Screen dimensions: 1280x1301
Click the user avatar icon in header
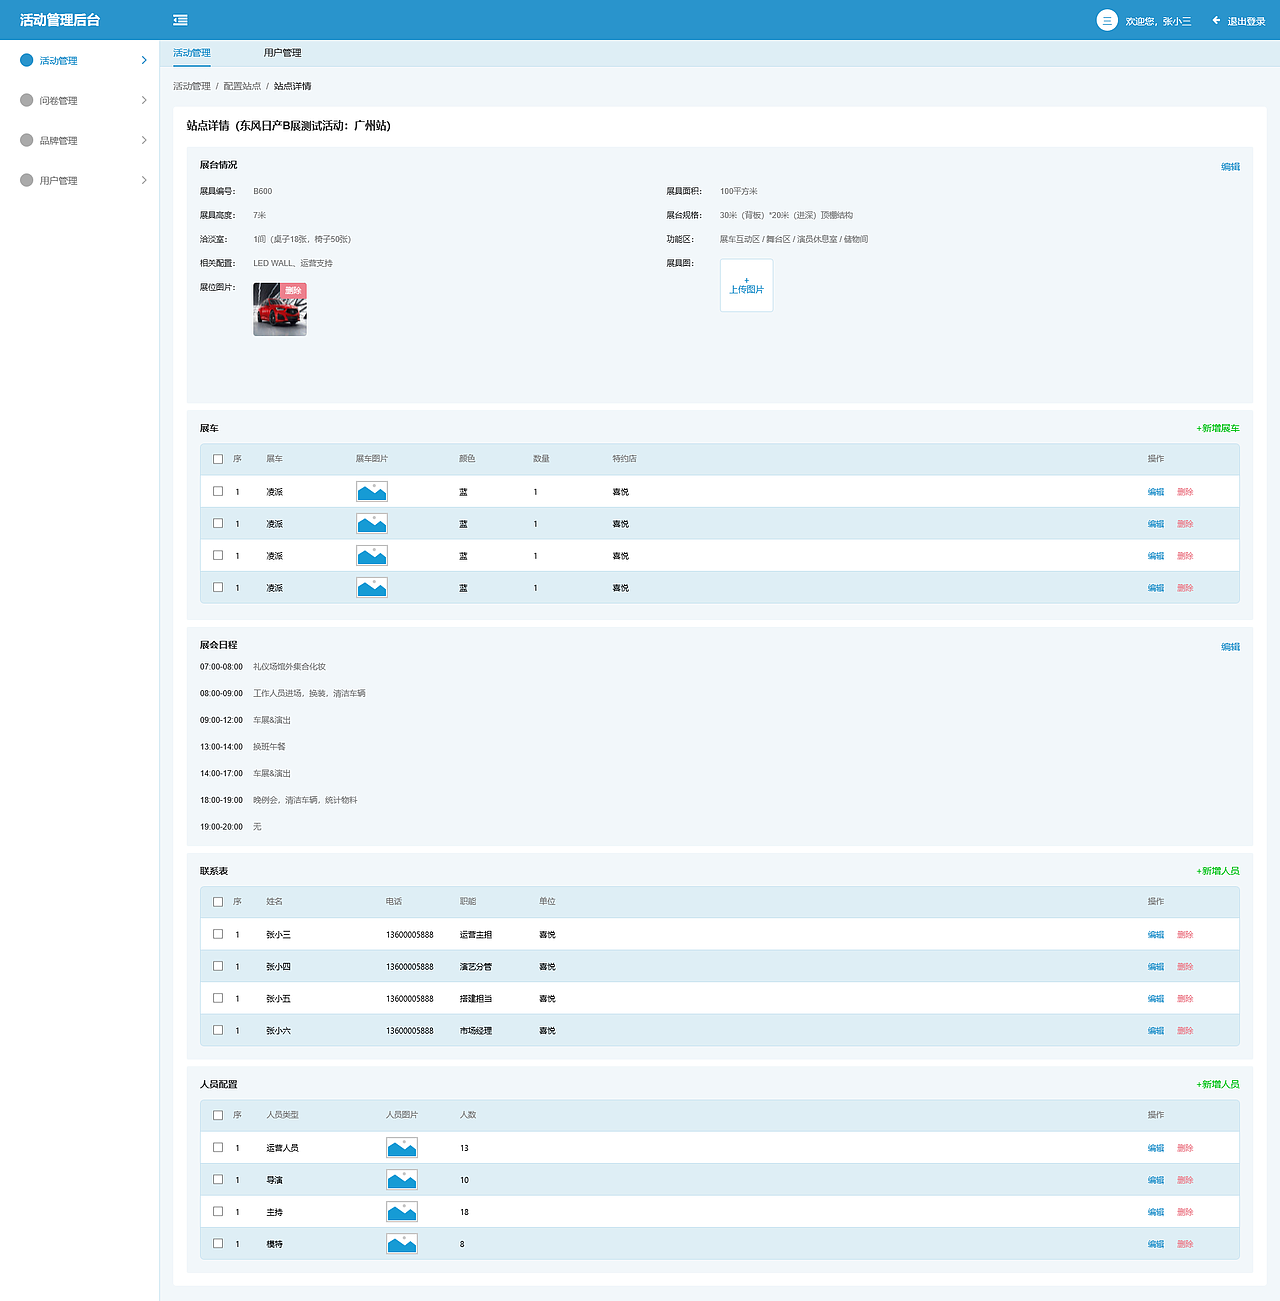[x=1107, y=20]
